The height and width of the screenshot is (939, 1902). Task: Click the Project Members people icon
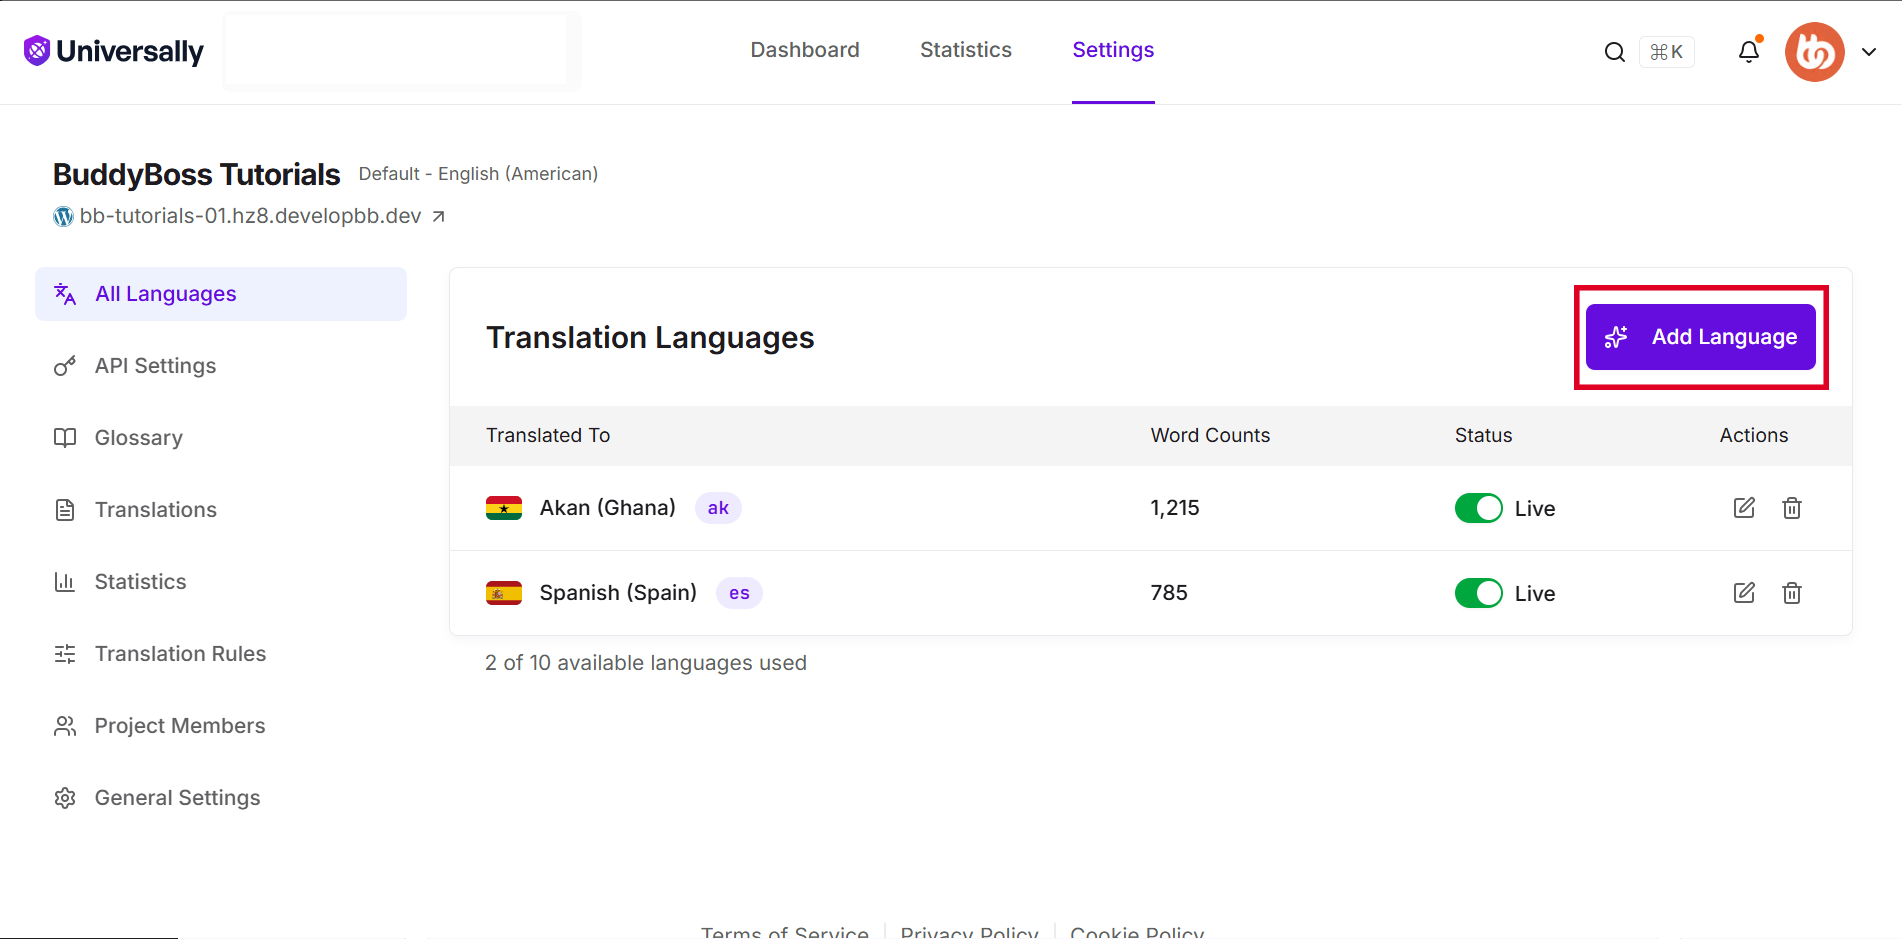65,726
